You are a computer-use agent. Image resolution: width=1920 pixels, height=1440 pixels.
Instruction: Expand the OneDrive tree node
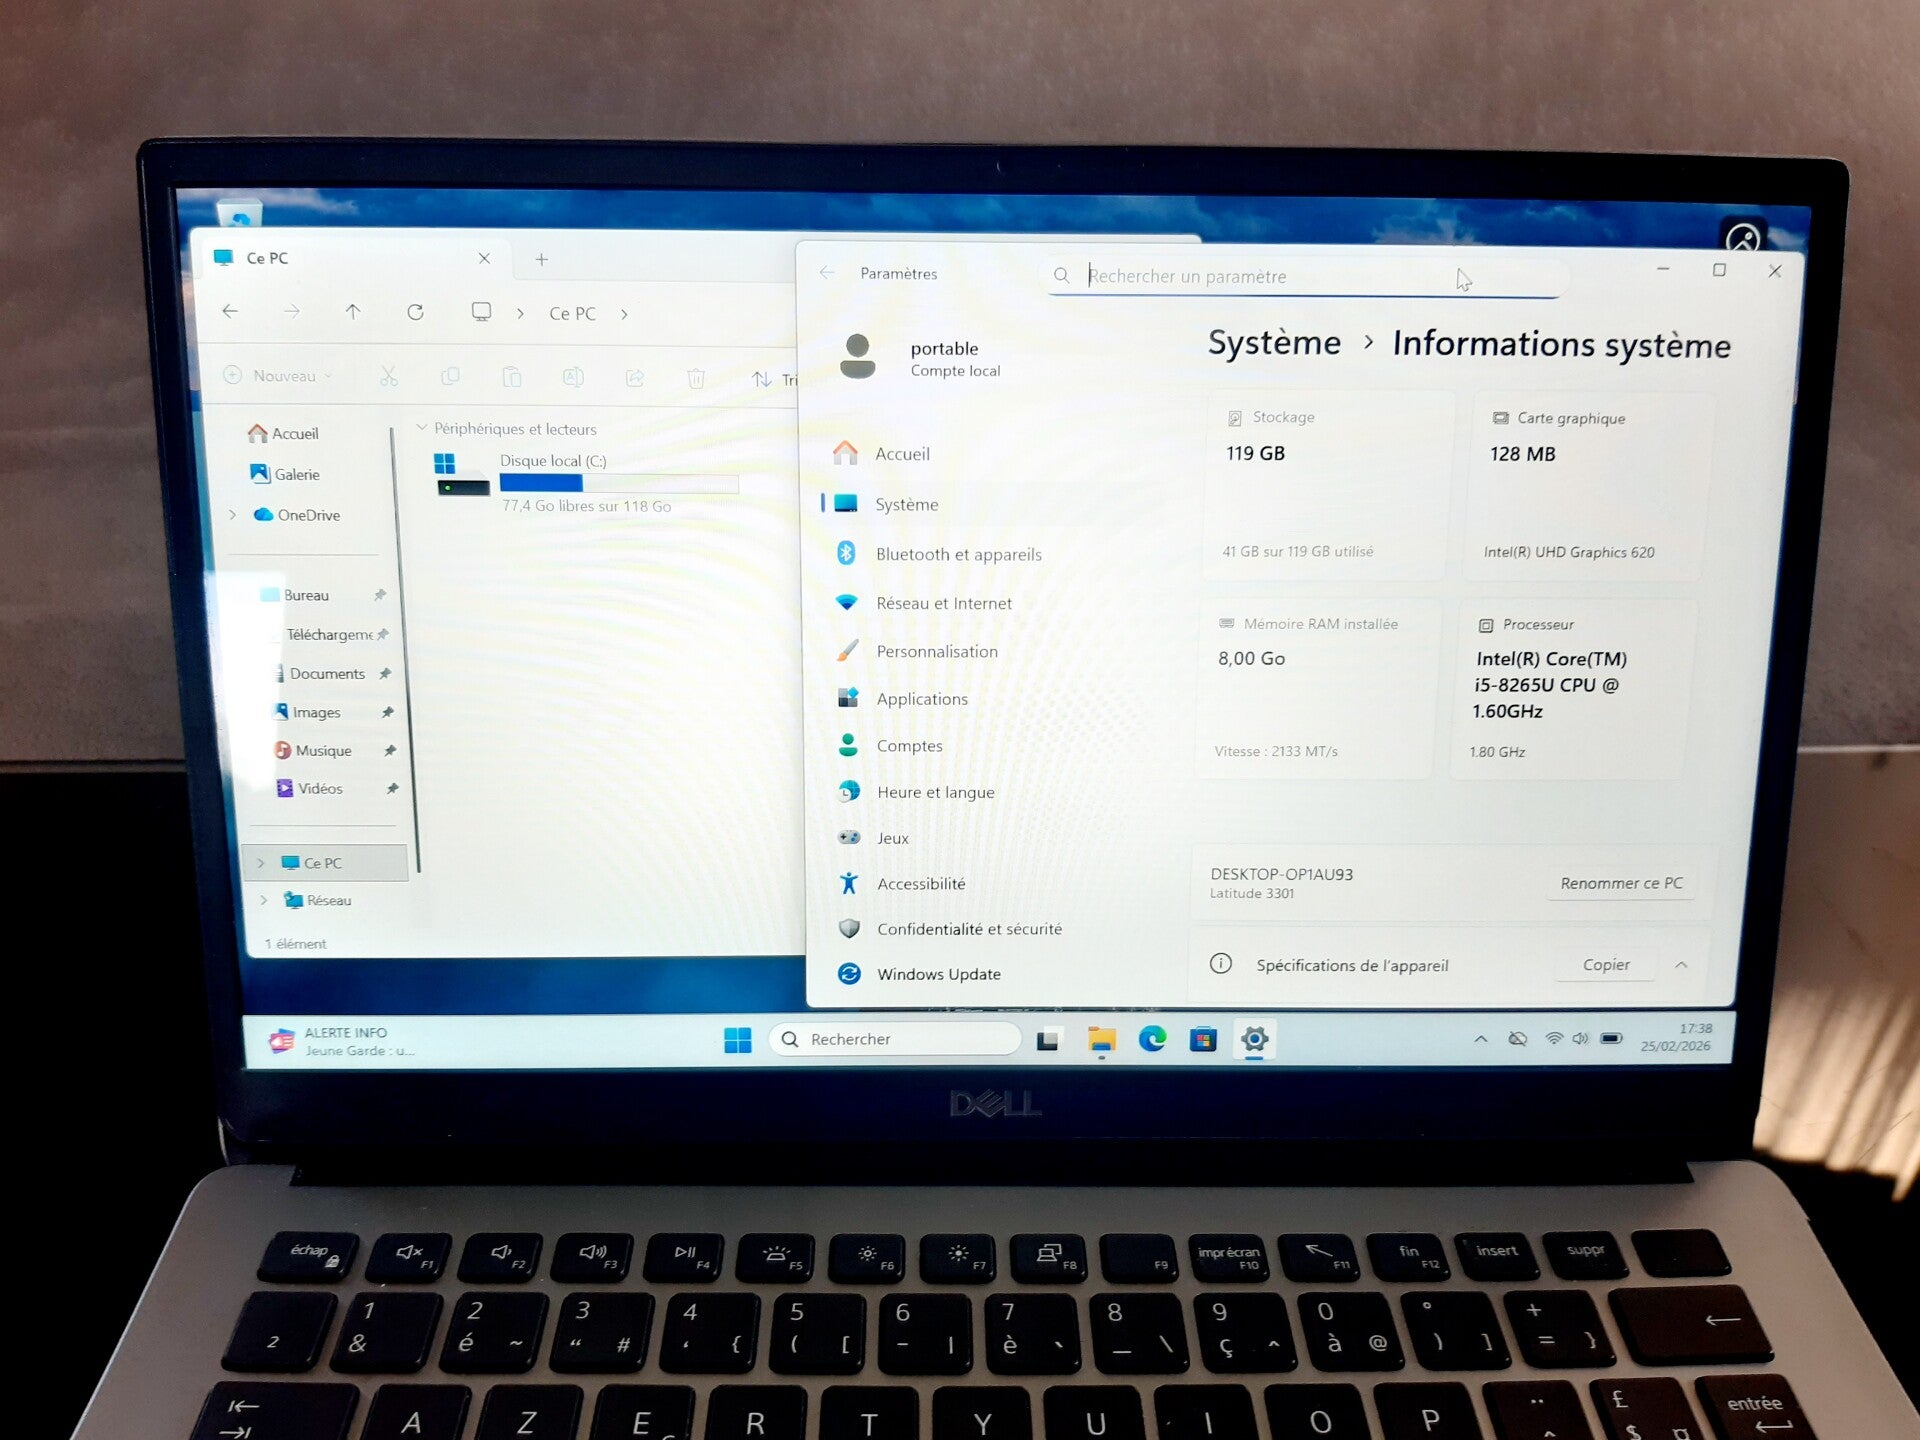pyautogui.click(x=233, y=515)
